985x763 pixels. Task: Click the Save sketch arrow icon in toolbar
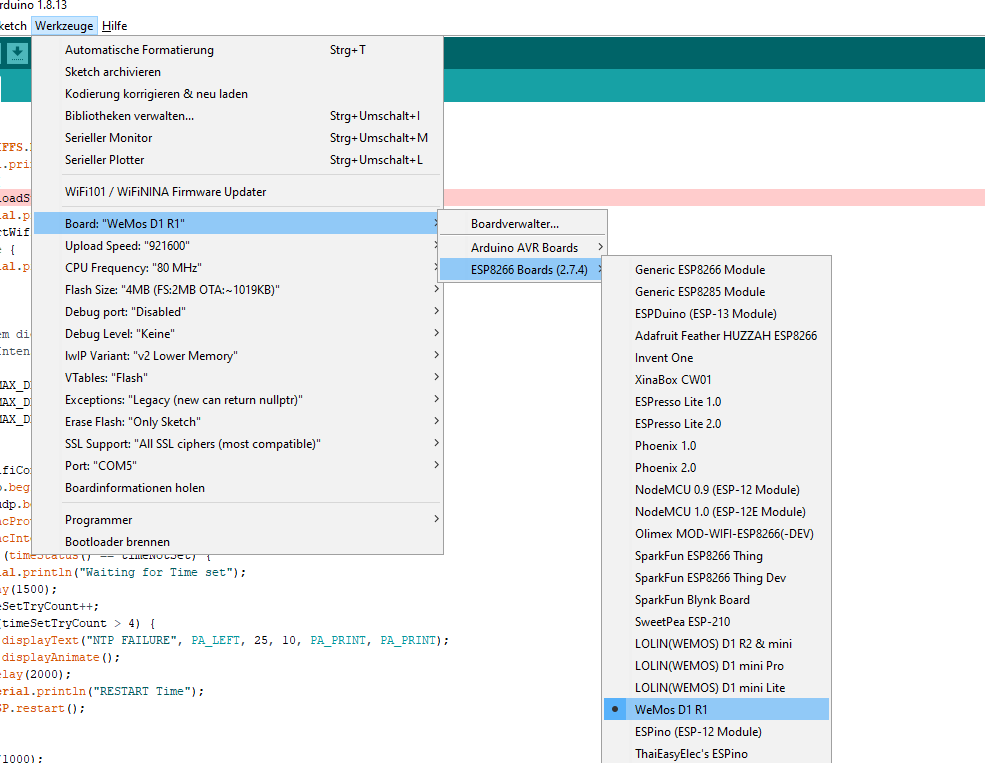[x=17, y=54]
